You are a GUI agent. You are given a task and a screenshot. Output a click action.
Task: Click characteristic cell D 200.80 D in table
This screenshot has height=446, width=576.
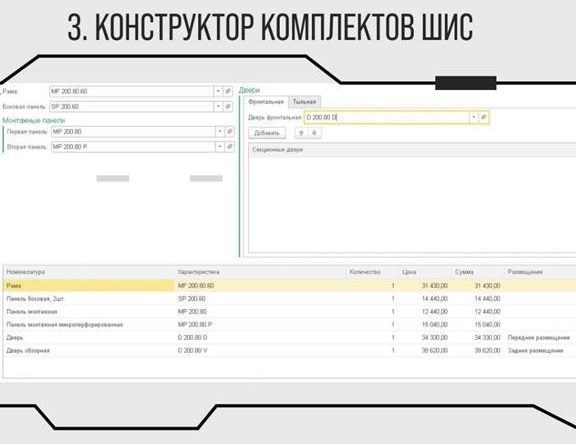[192, 338]
